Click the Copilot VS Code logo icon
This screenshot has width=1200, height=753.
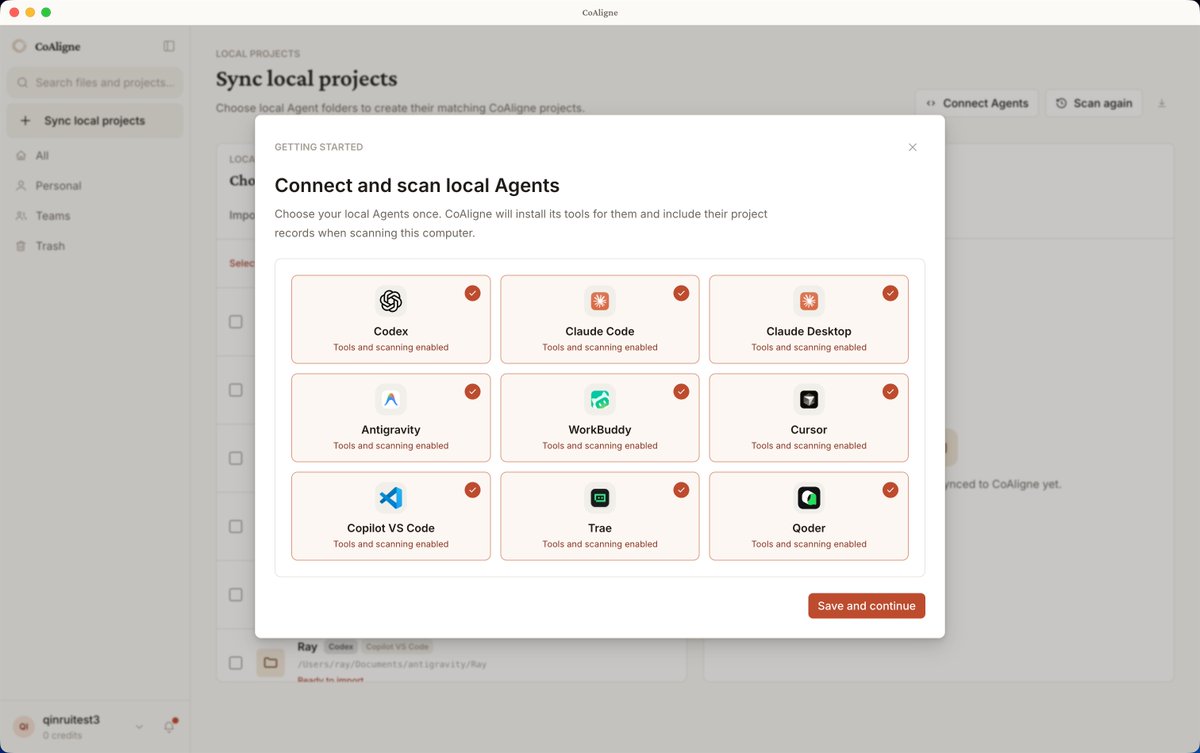point(391,498)
